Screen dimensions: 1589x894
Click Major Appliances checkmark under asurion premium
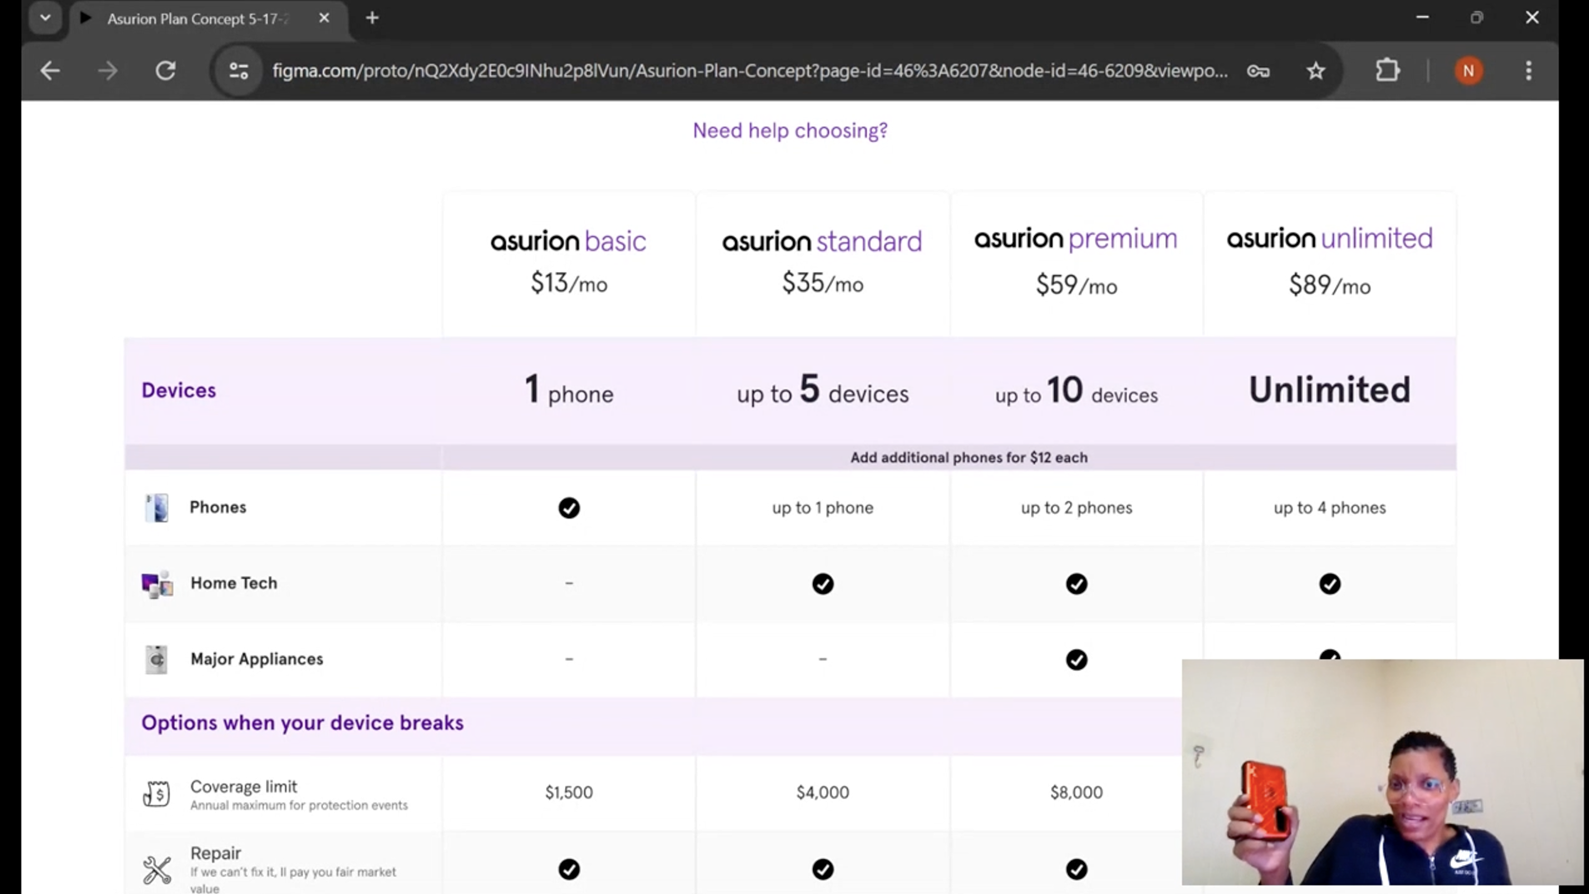pos(1076,660)
